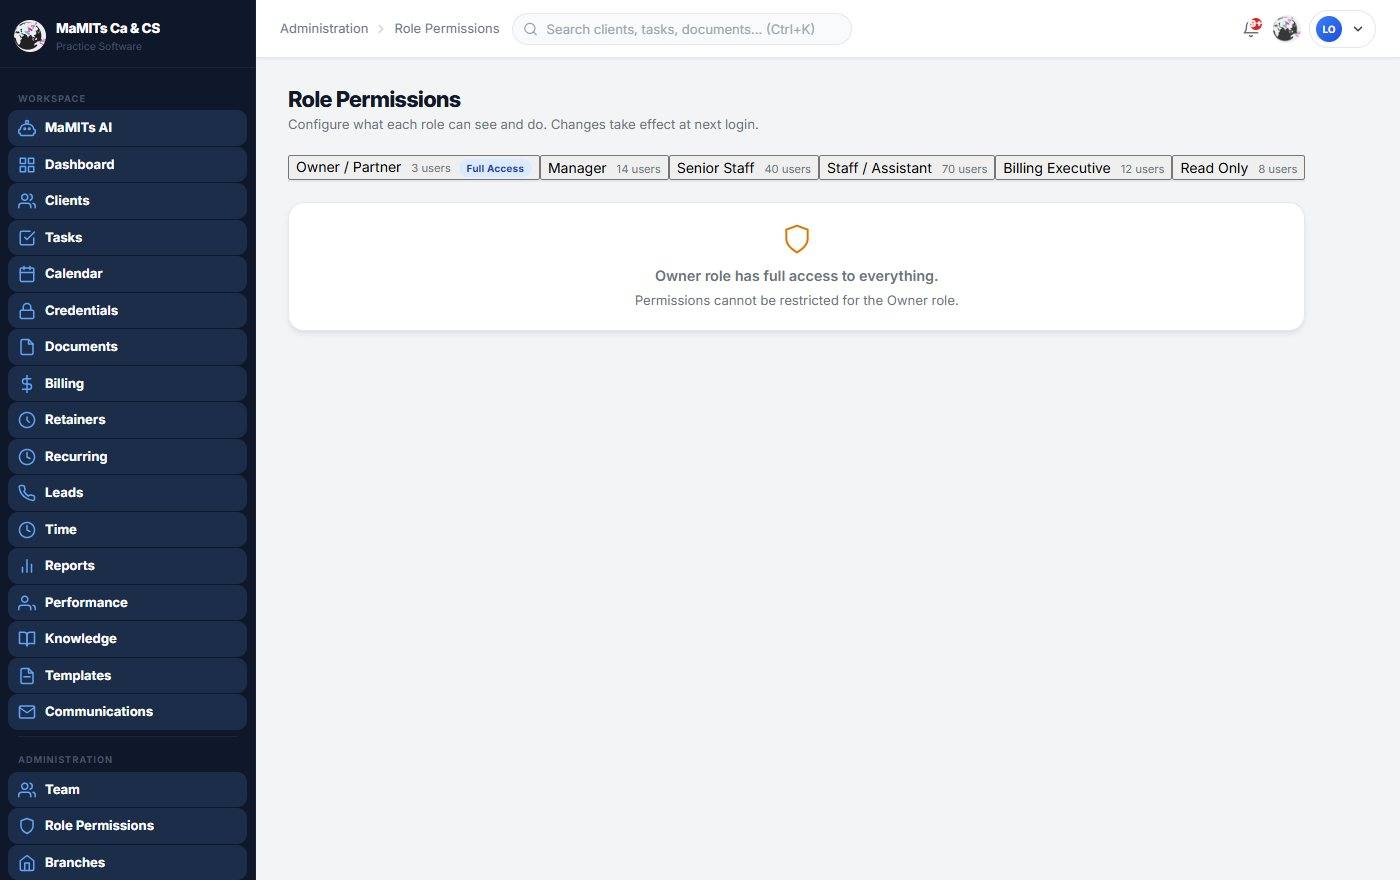The height and width of the screenshot is (880, 1400).
Task: Click the Knowledge book icon
Action: click(27, 639)
